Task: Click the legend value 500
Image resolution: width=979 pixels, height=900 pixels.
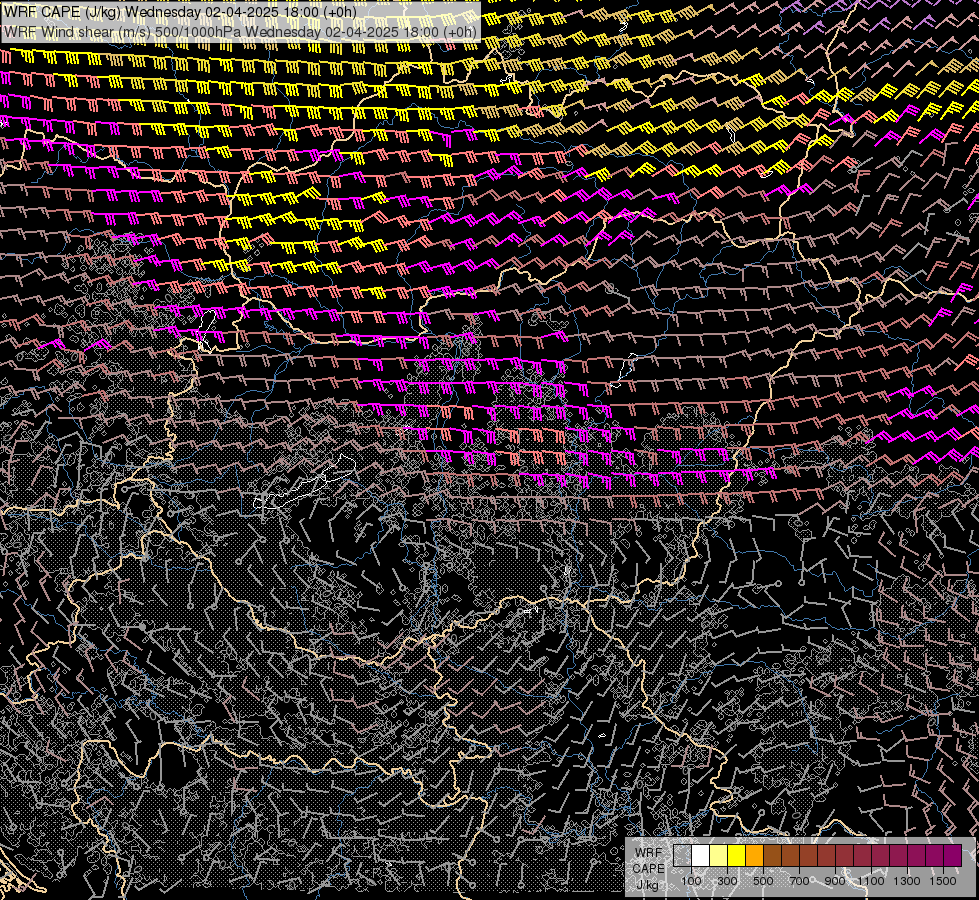Action: point(763,881)
